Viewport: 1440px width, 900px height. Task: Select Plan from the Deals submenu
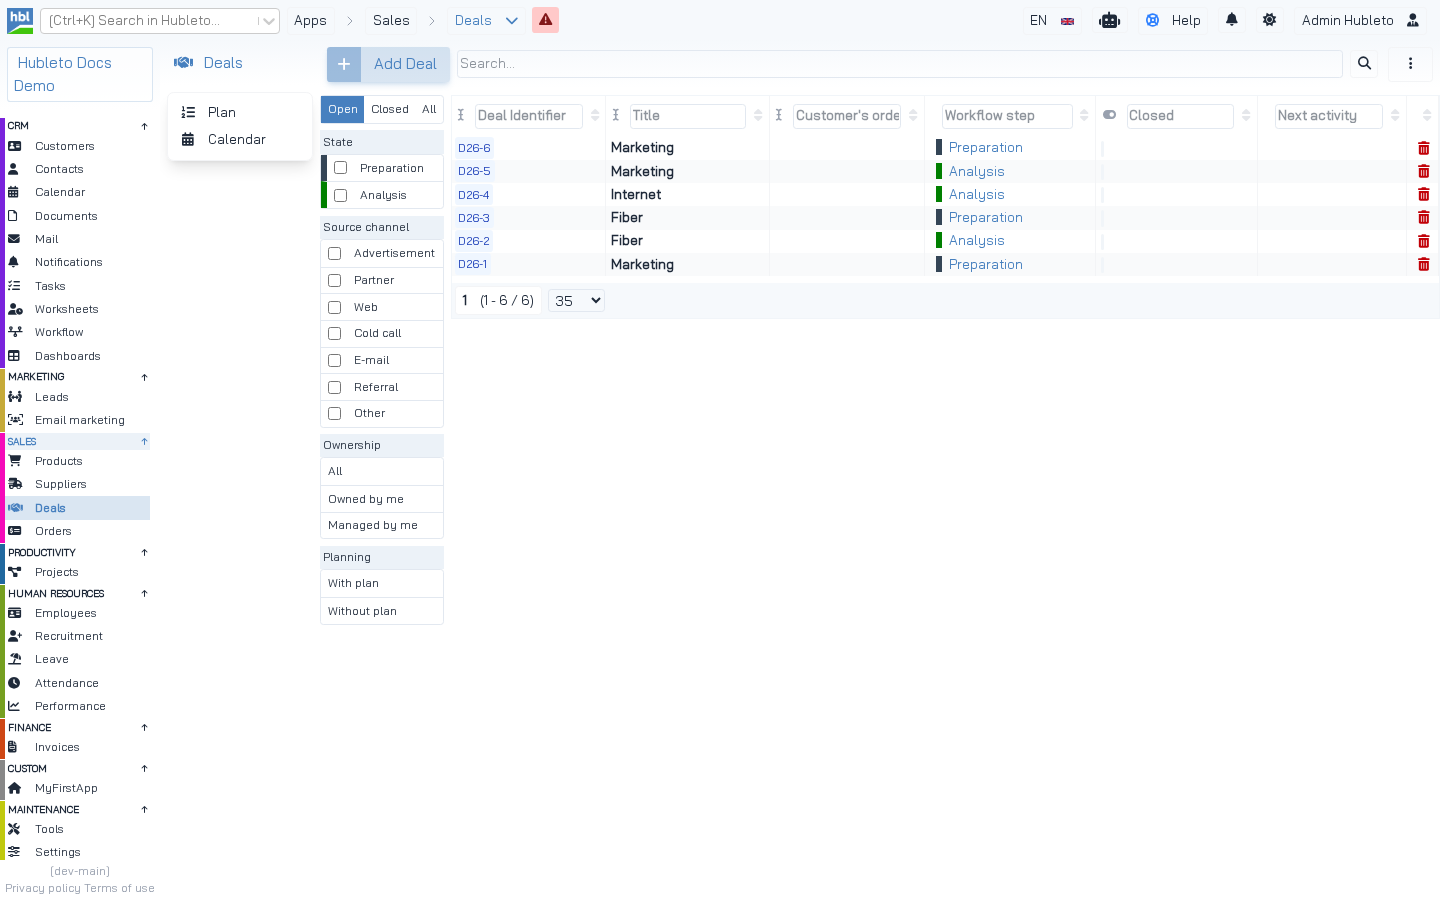click(240, 112)
